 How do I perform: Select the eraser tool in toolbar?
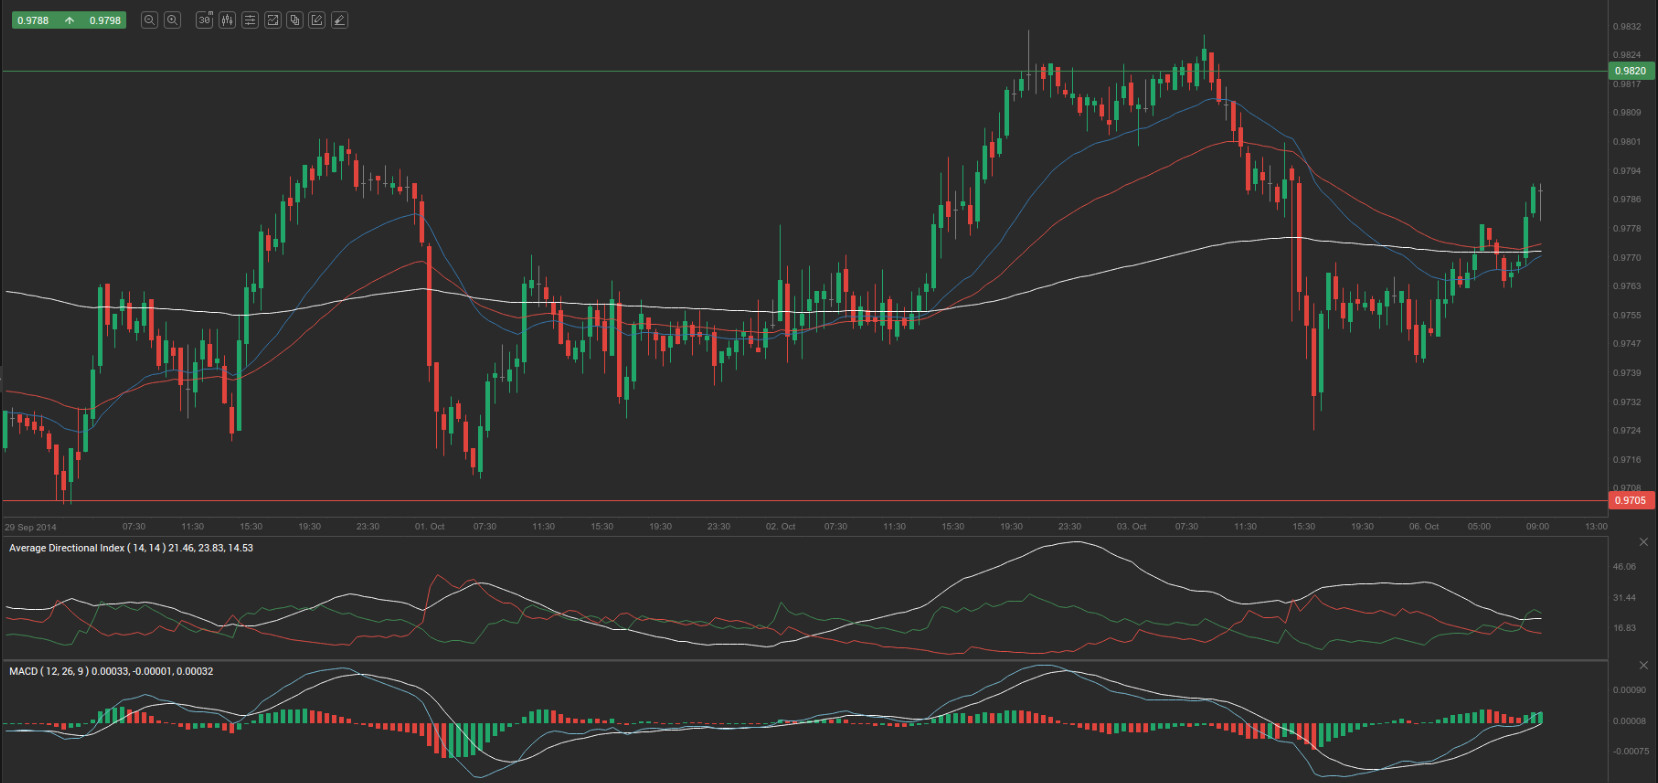tap(340, 20)
